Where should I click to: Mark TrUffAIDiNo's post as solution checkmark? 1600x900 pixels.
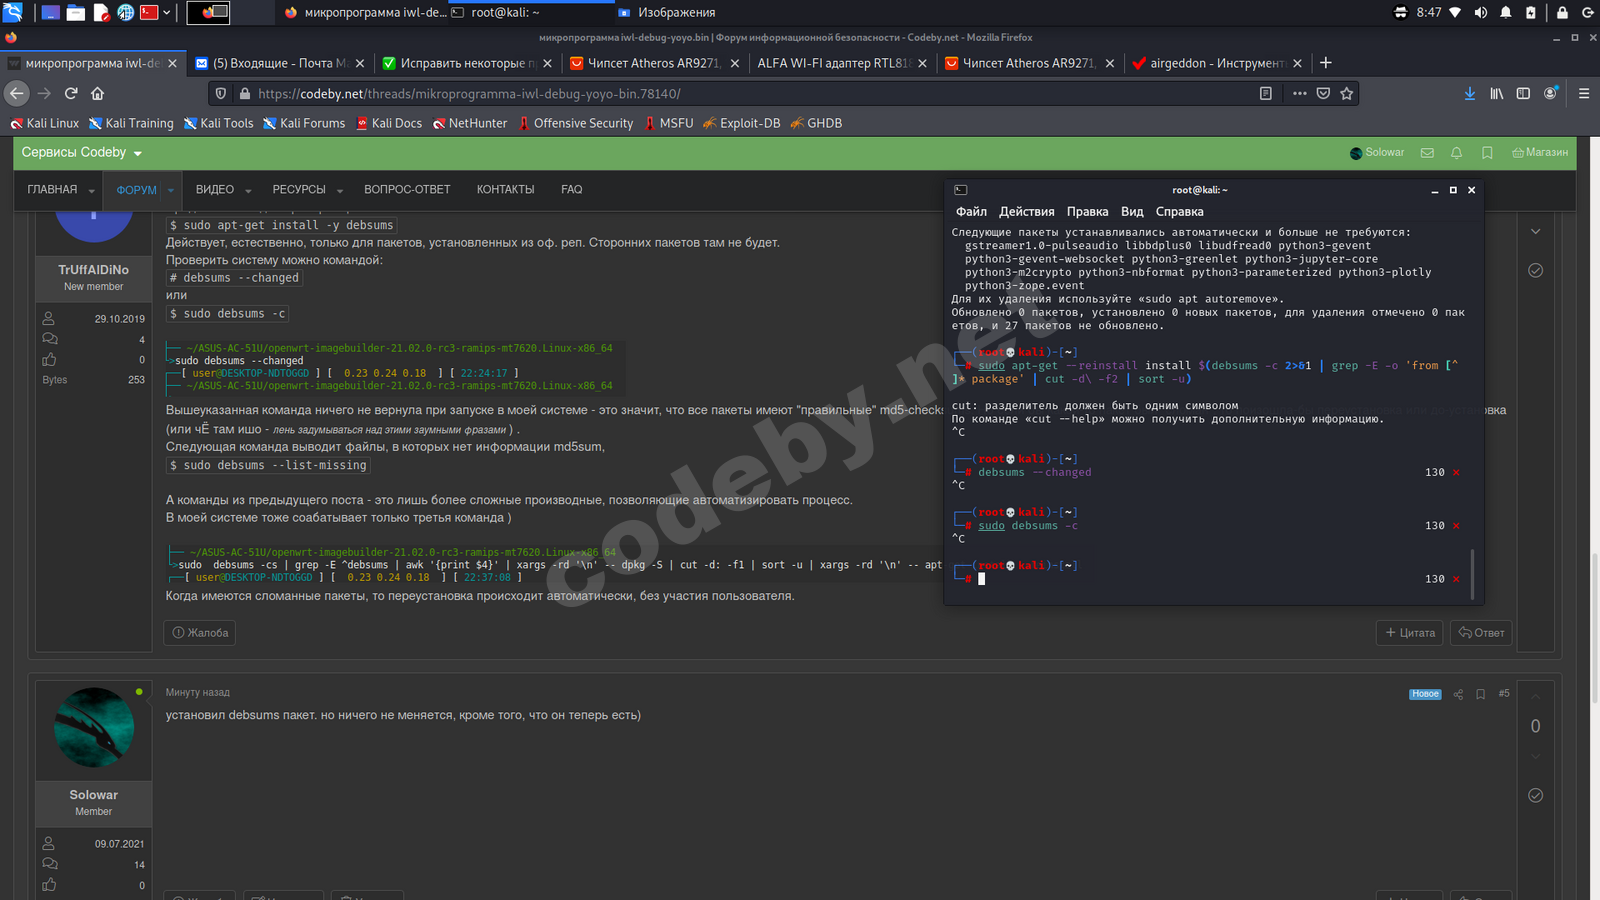[1536, 271]
